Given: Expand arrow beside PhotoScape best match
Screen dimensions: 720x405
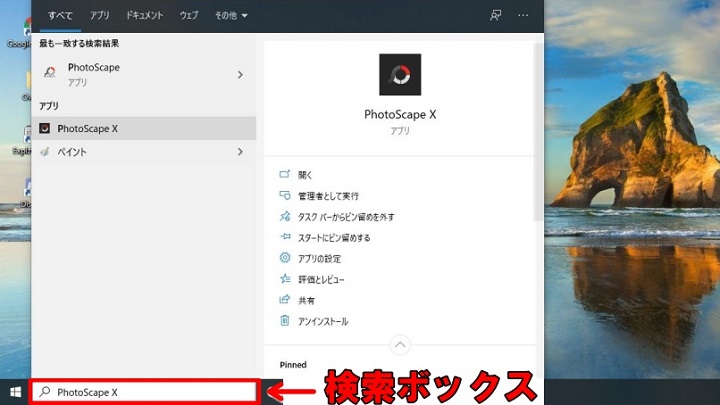Looking at the screenshot, I should (240, 74).
